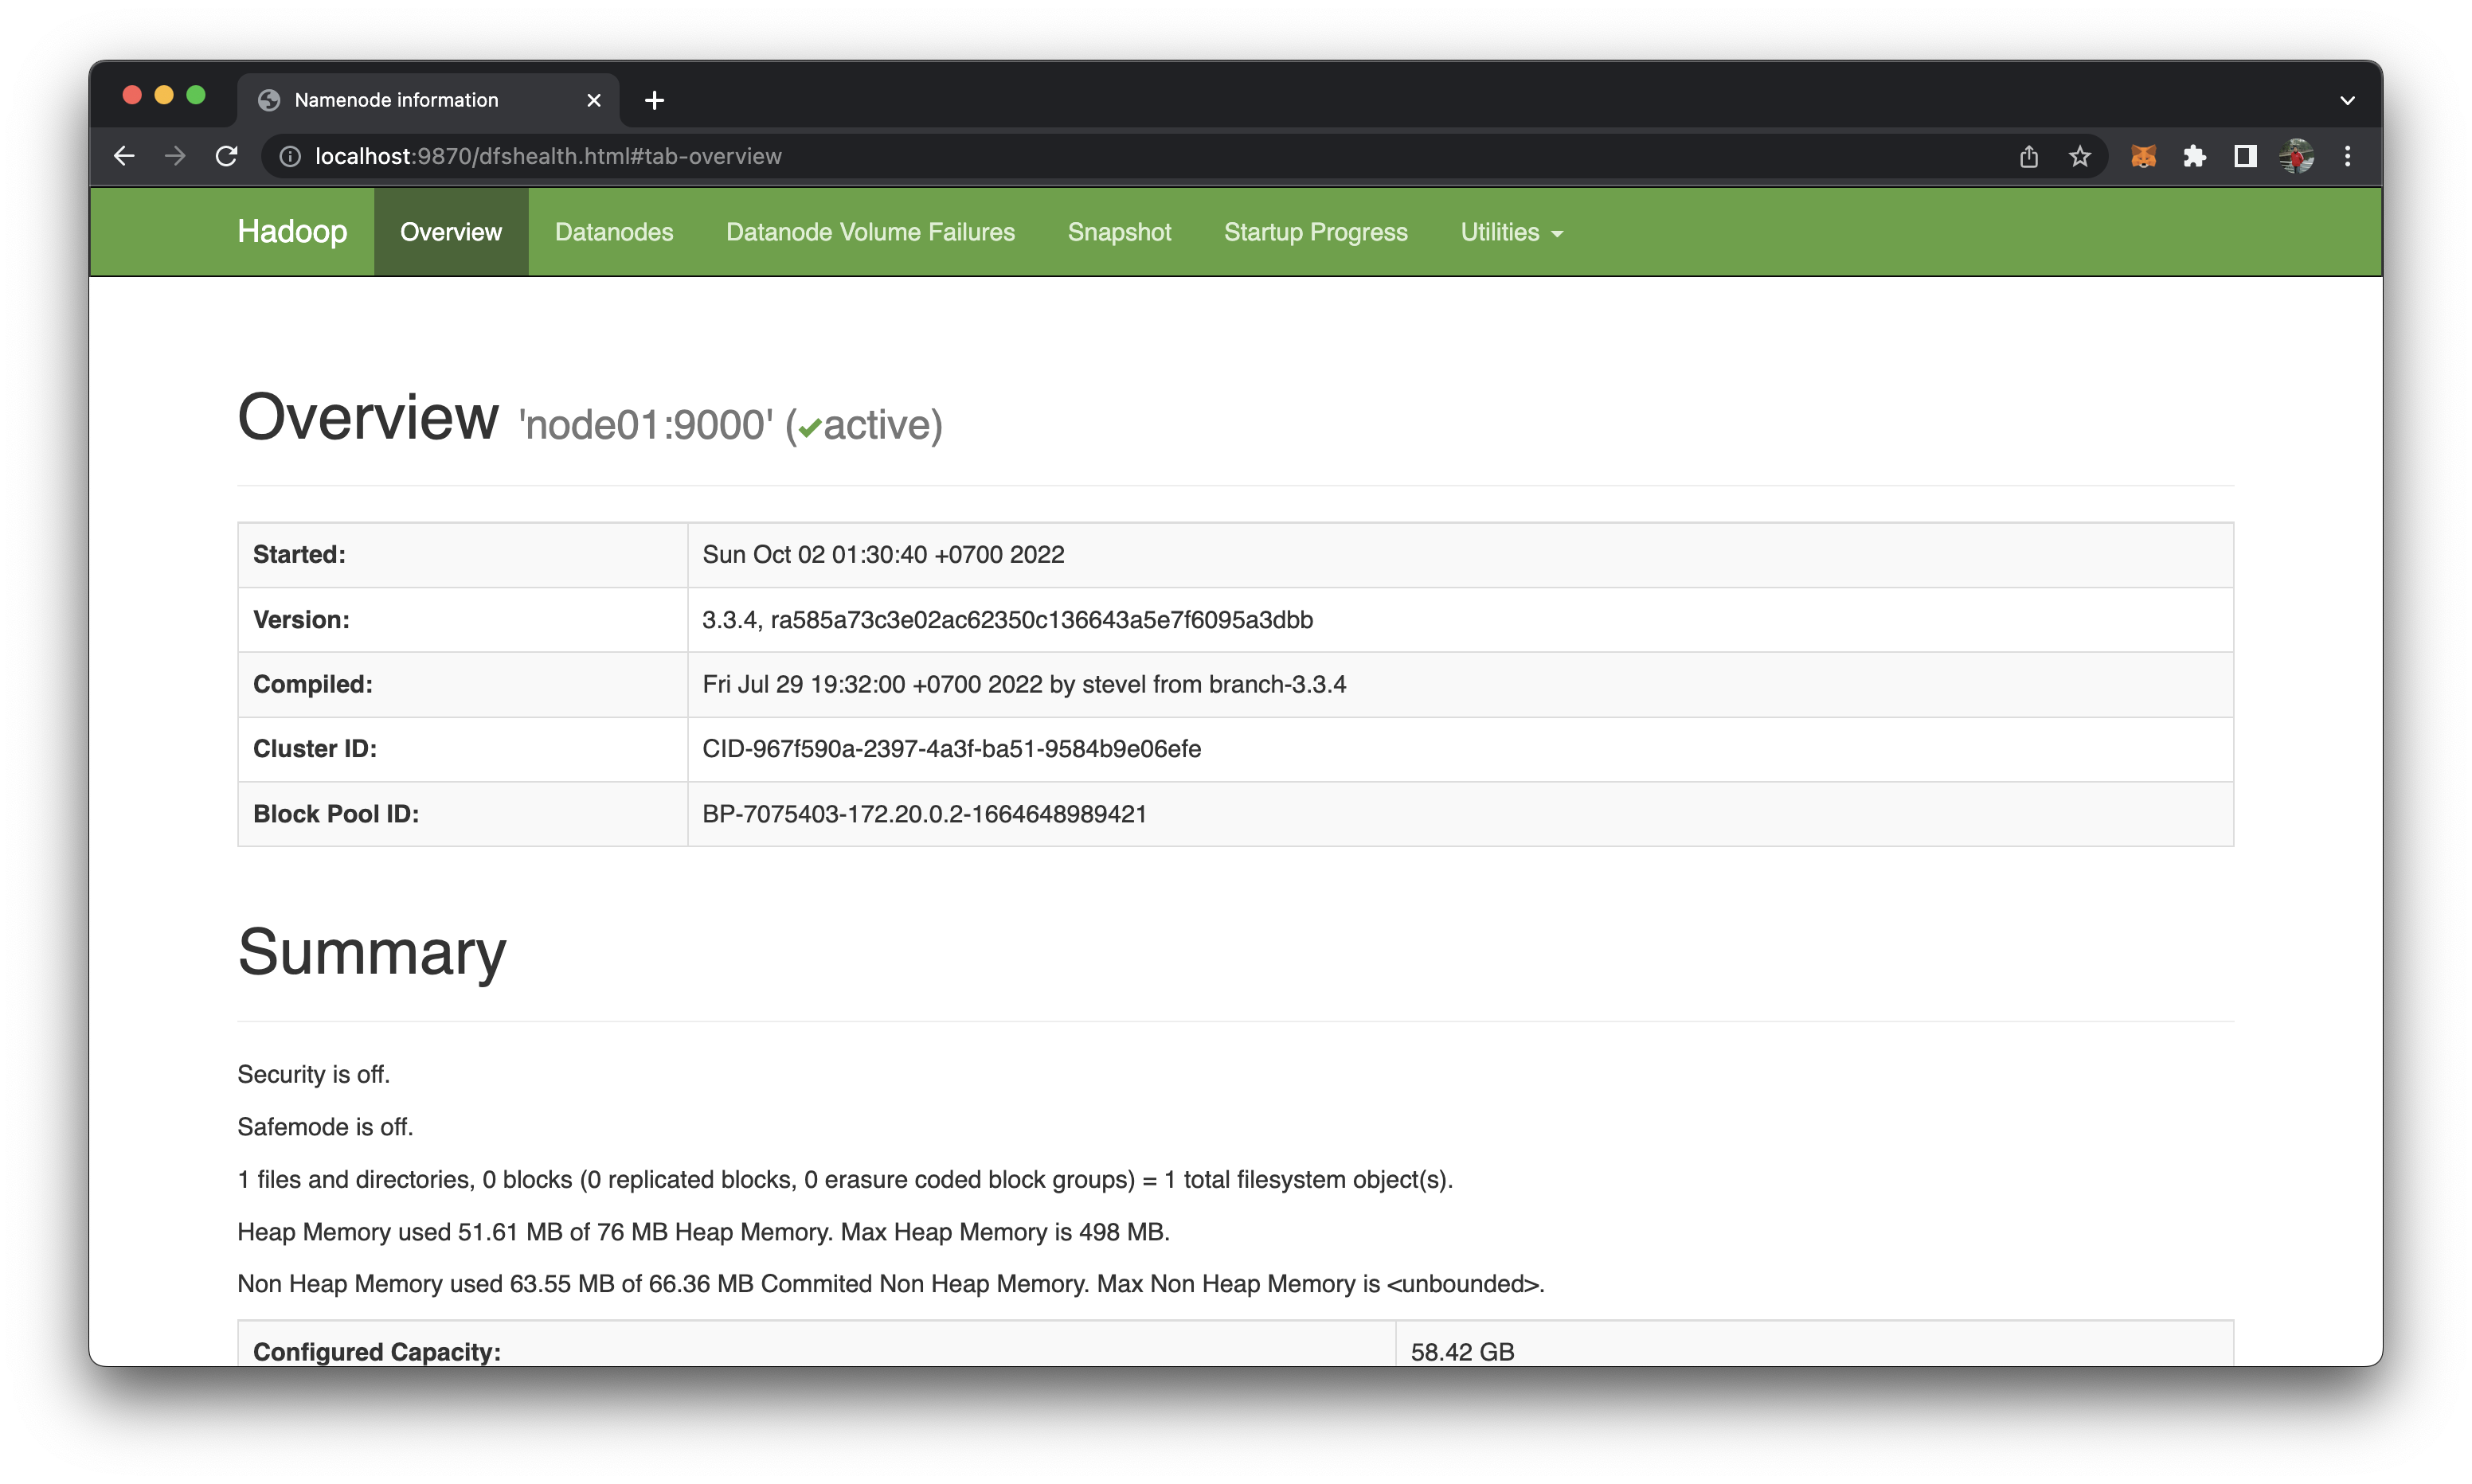Bookmark this page with star icon
This screenshot has width=2472, height=1484.
click(2080, 156)
